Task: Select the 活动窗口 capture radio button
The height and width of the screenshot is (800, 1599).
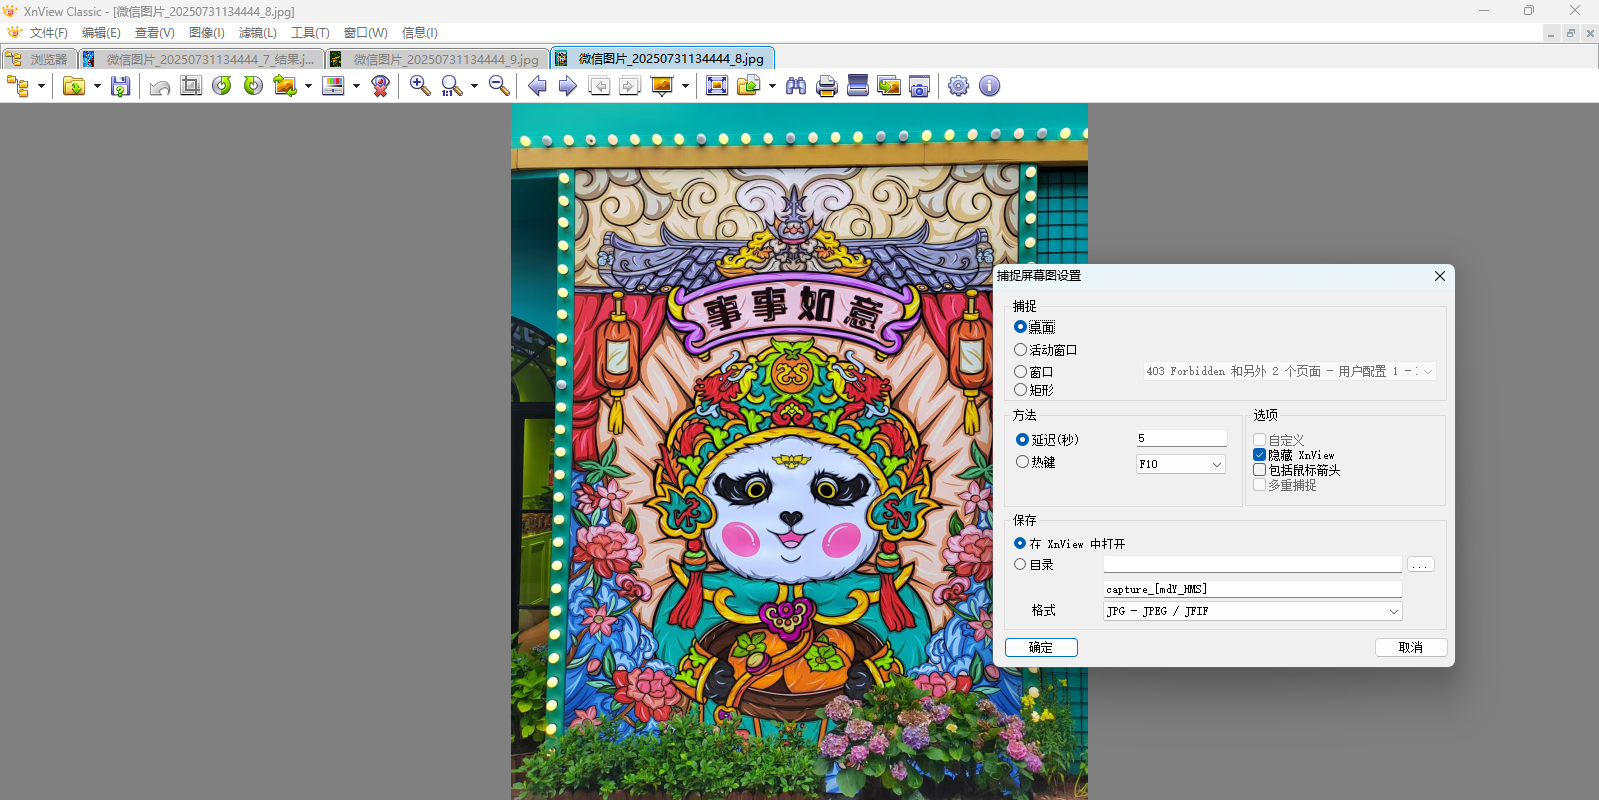Action: click(x=1021, y=350)
